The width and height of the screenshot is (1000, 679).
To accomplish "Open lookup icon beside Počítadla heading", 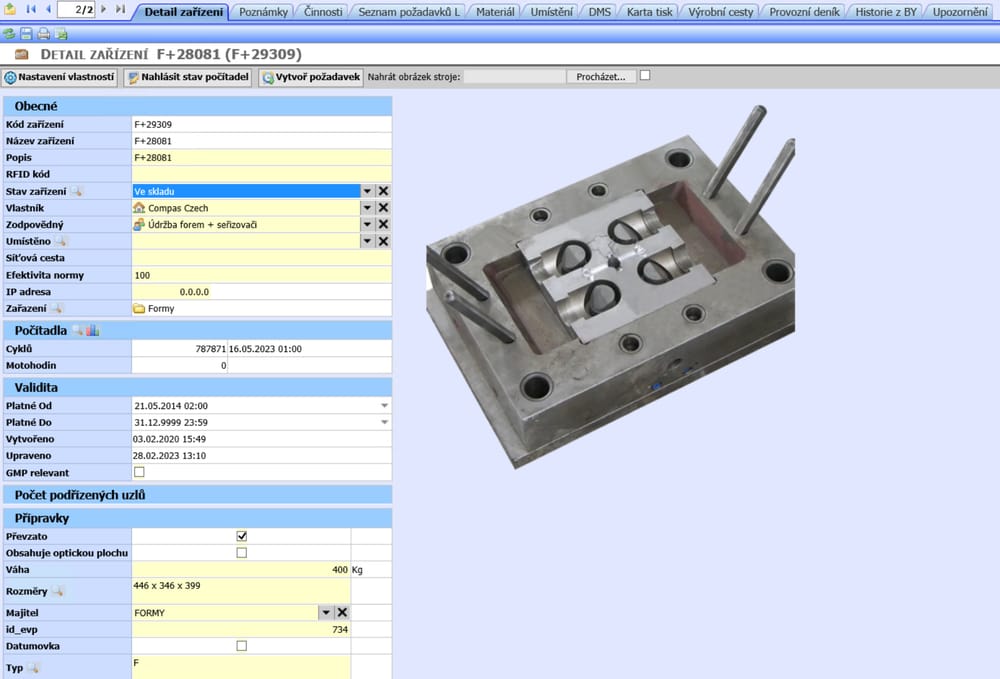I will [x=77, y=330].
